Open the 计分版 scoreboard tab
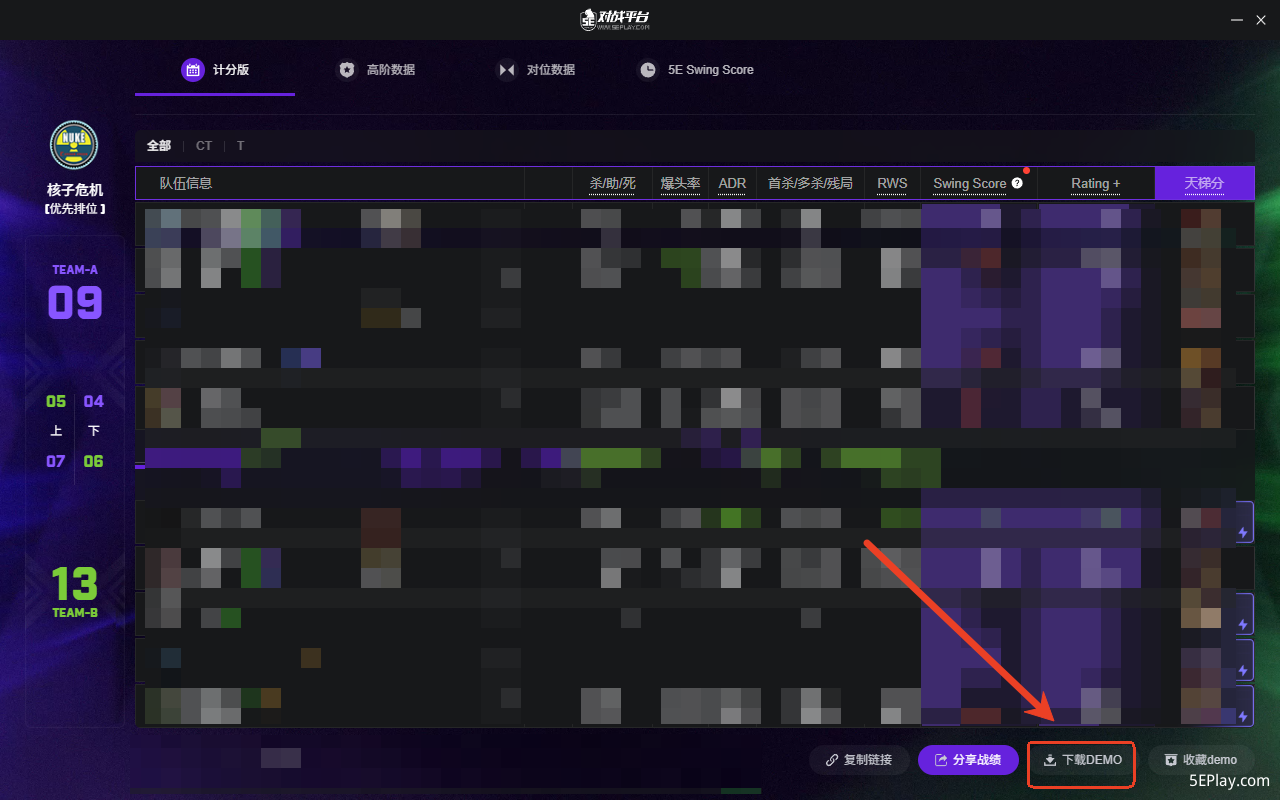This screenshot has width=1280, height=800. click(x=215, y=70)
